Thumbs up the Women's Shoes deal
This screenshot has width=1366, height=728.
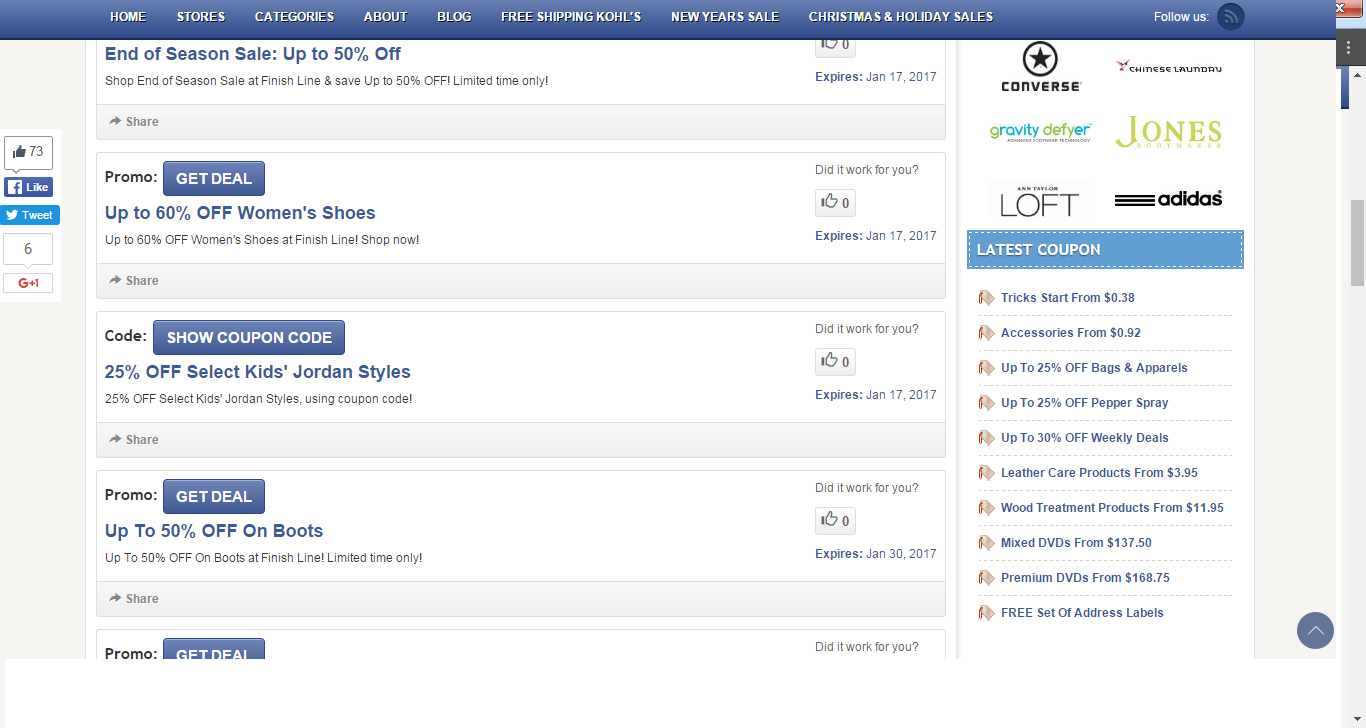point(835,203)
